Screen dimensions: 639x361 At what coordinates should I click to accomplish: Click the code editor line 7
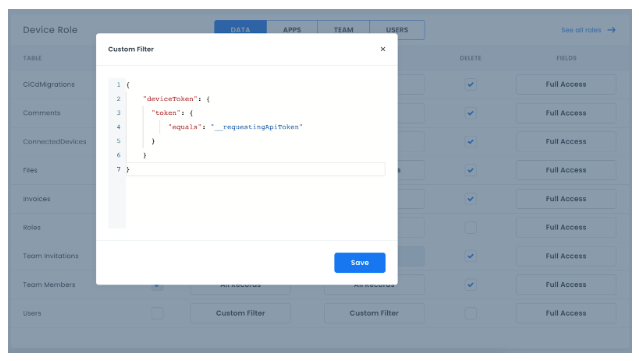coord(256,169)
